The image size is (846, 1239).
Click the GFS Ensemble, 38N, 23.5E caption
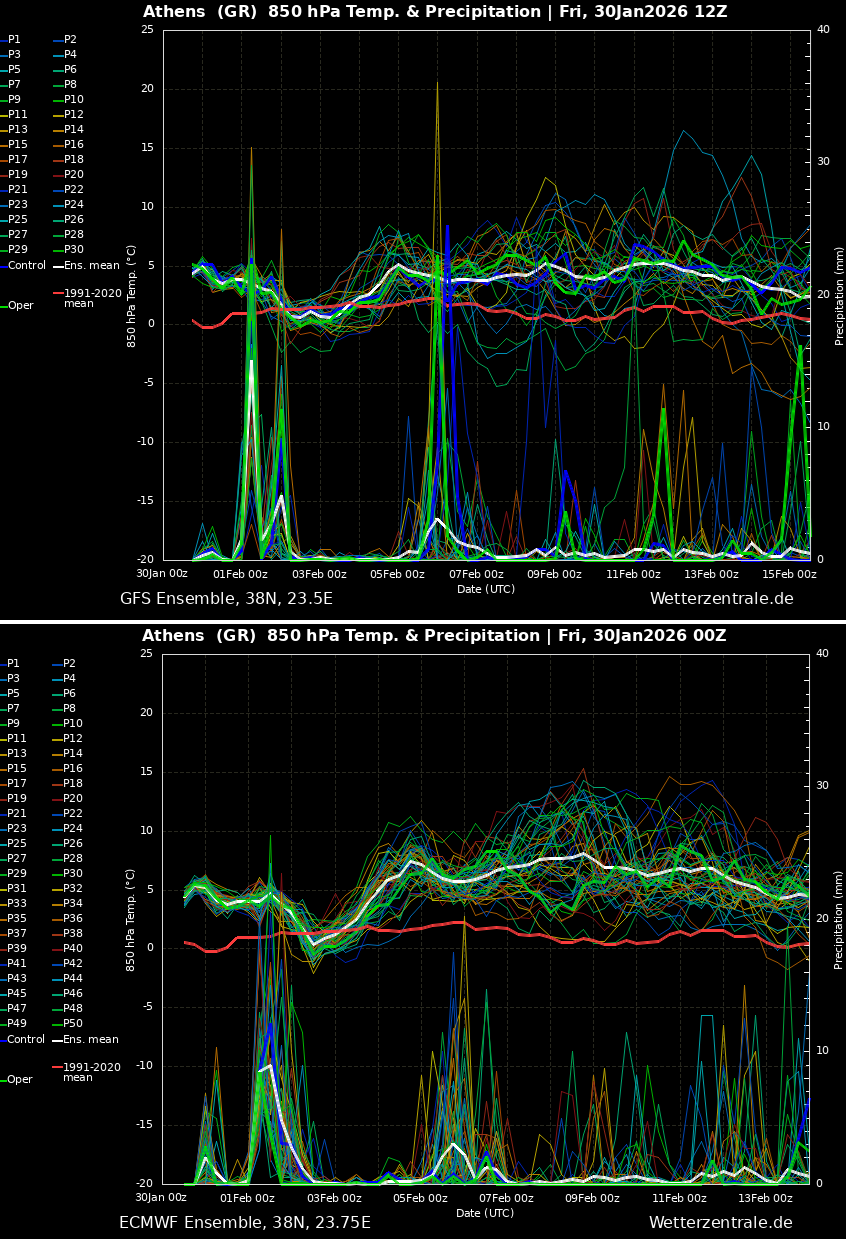tap(226, 599)
